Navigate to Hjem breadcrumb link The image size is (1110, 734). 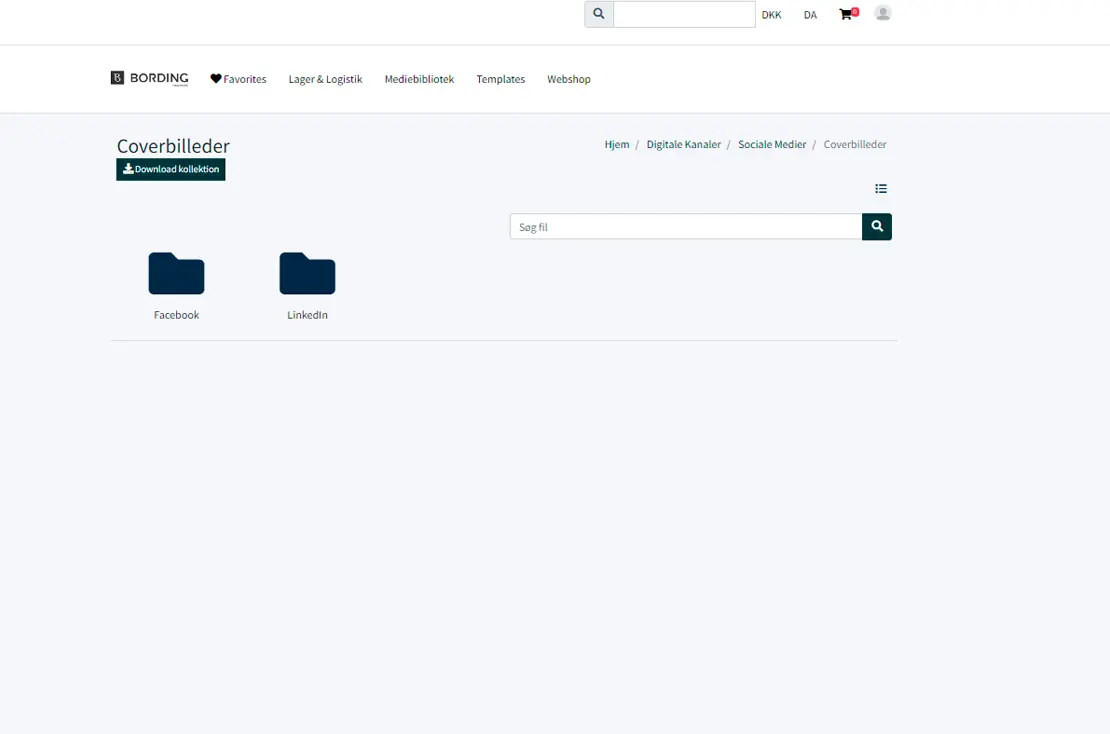[x=617, y=144]
